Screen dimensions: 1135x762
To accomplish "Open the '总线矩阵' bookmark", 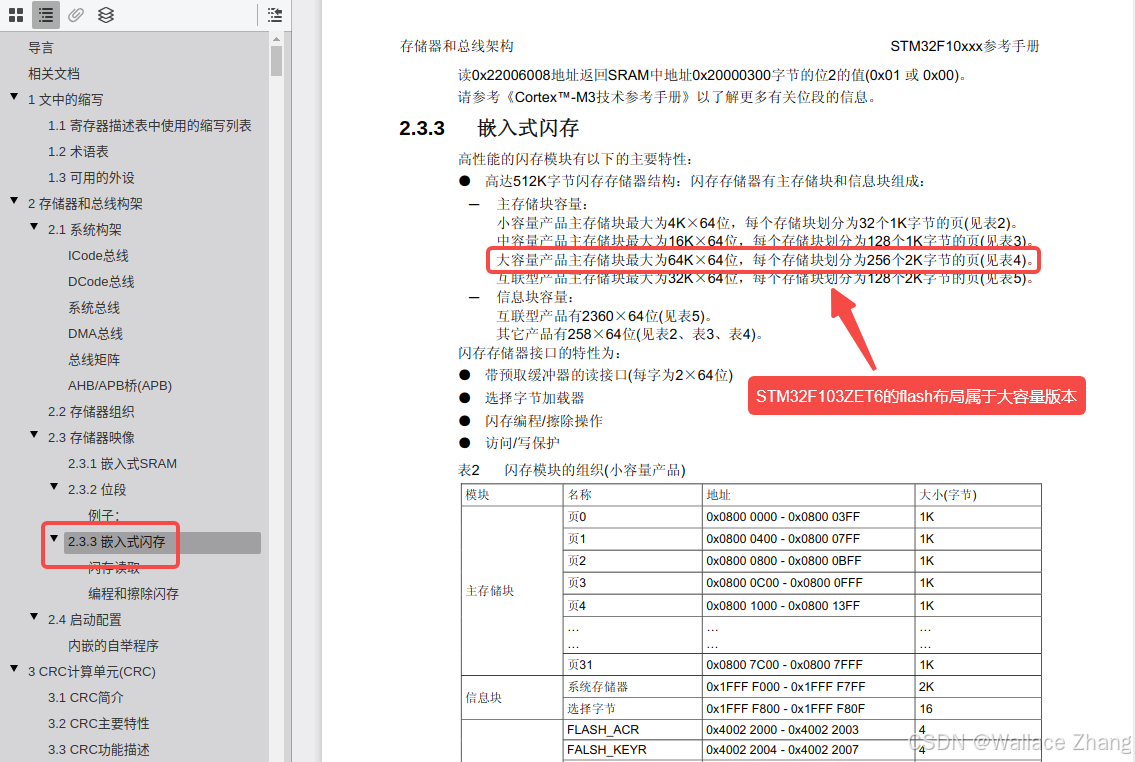I will tap(94, 360).
